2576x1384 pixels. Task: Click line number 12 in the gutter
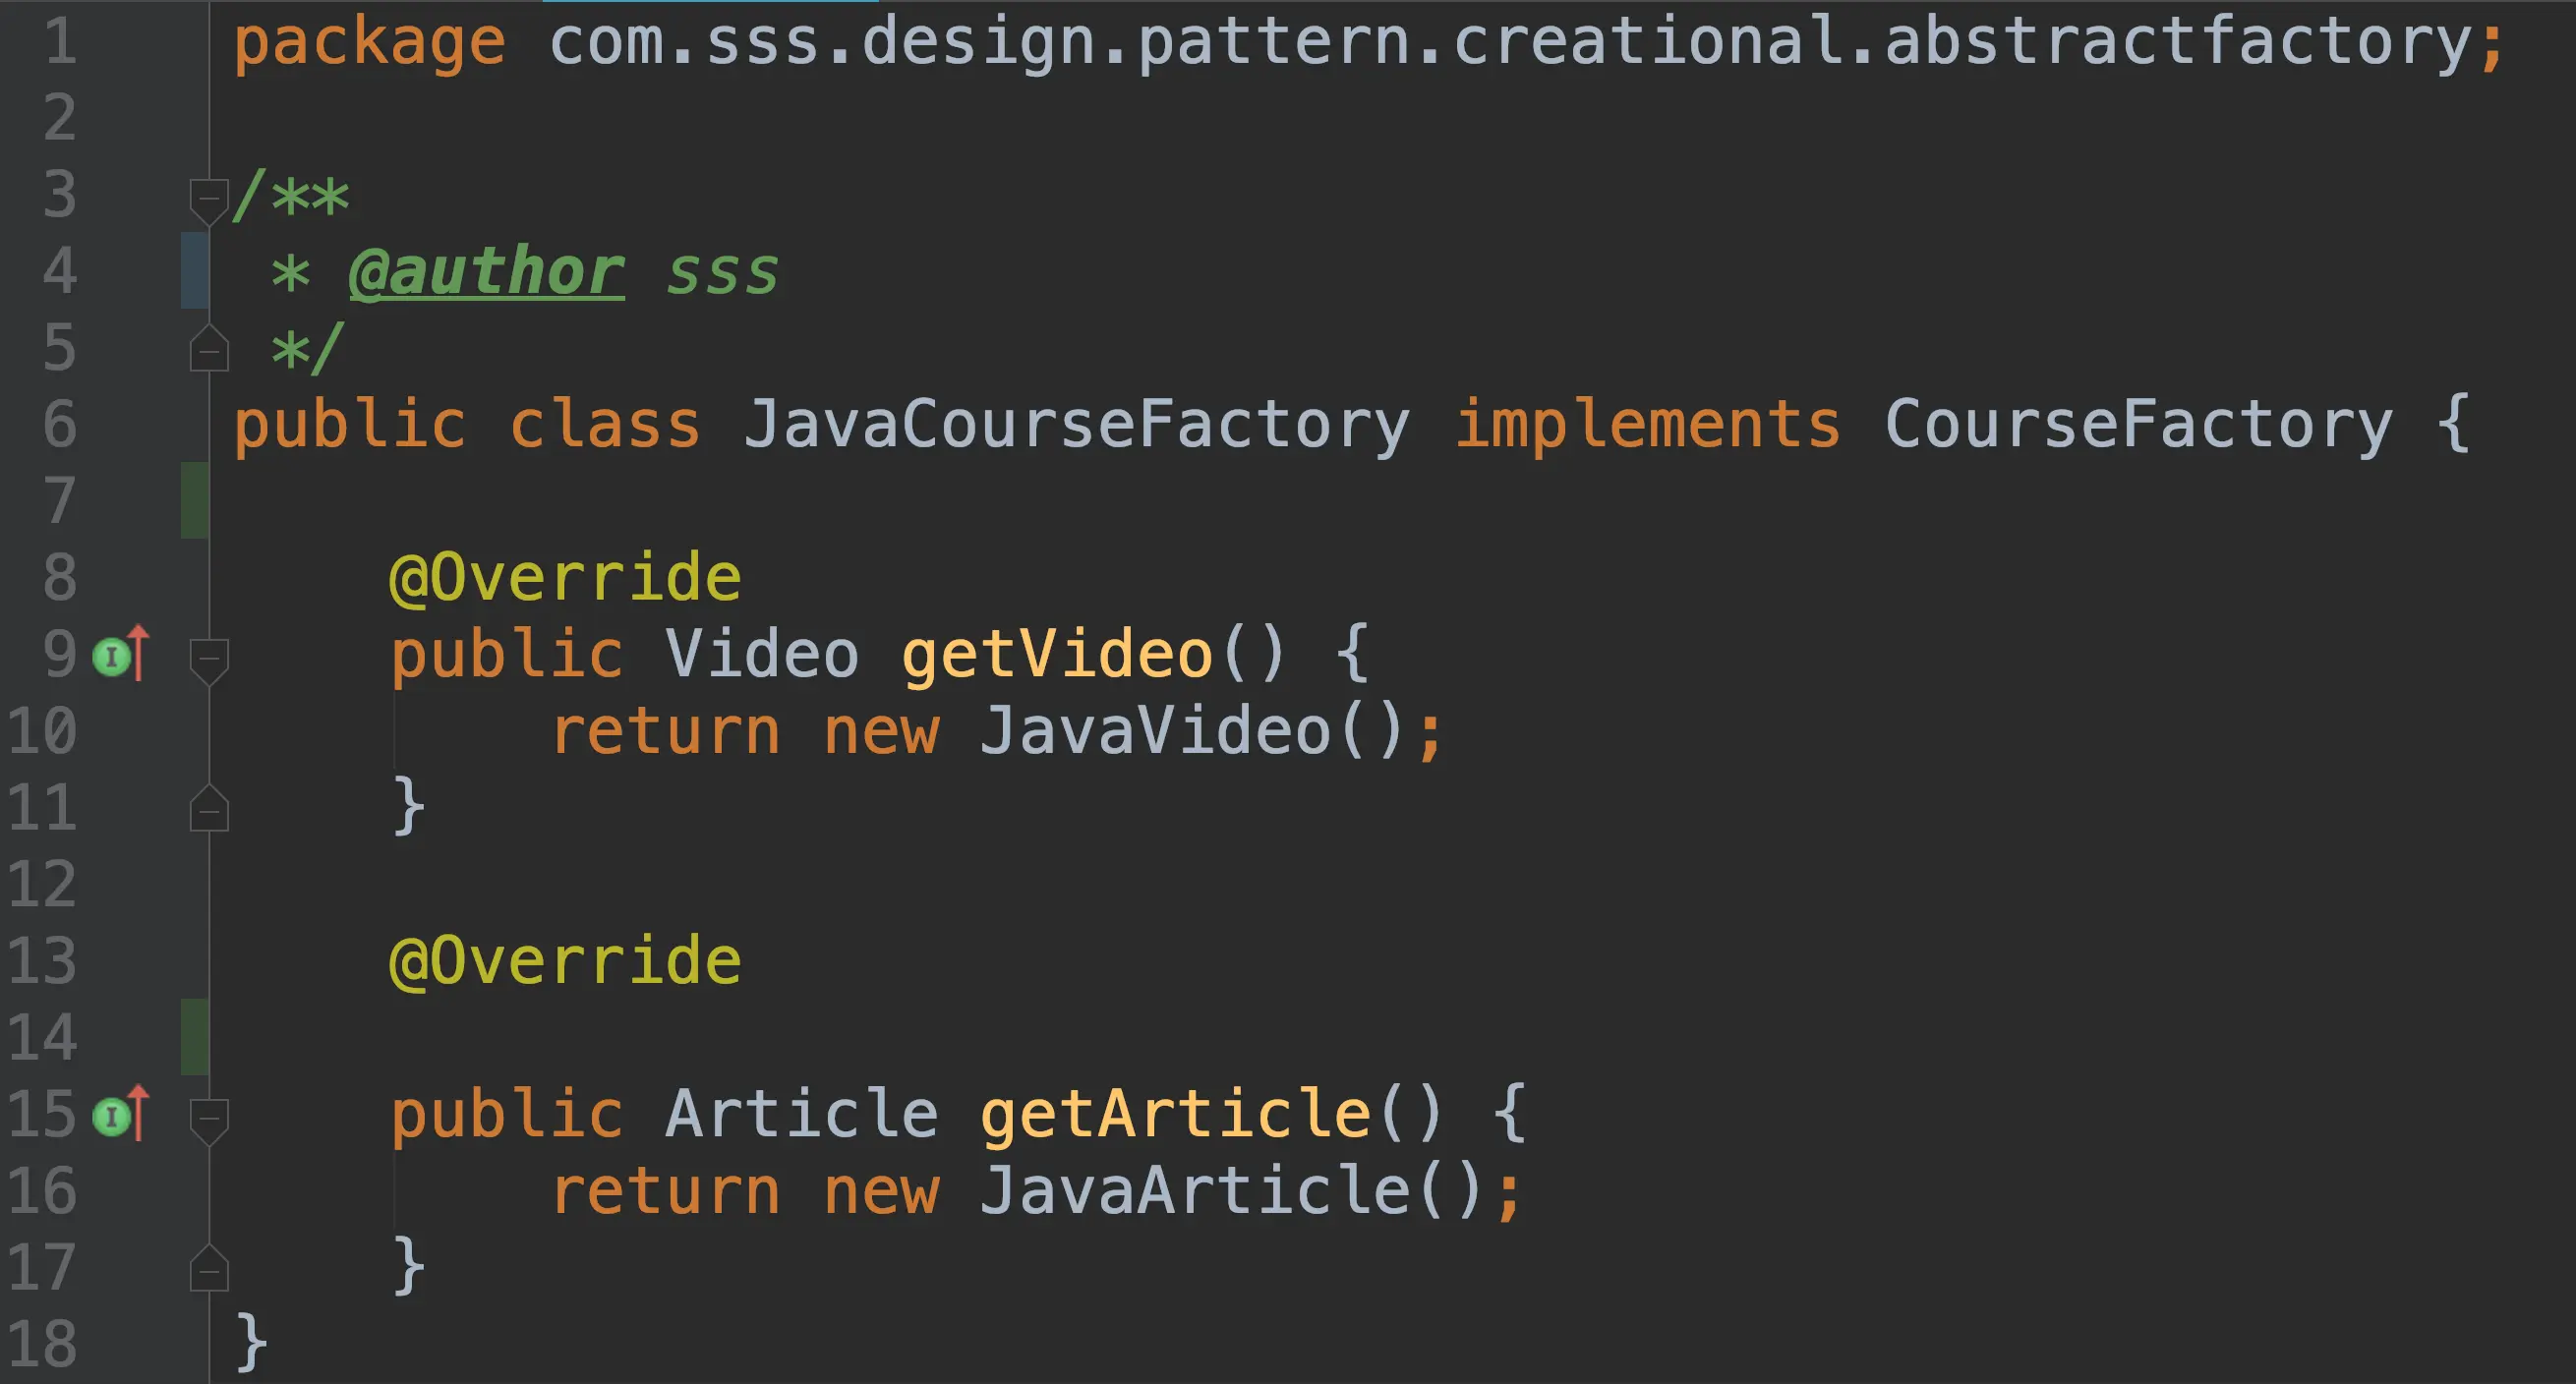click(x=42, y=884)
